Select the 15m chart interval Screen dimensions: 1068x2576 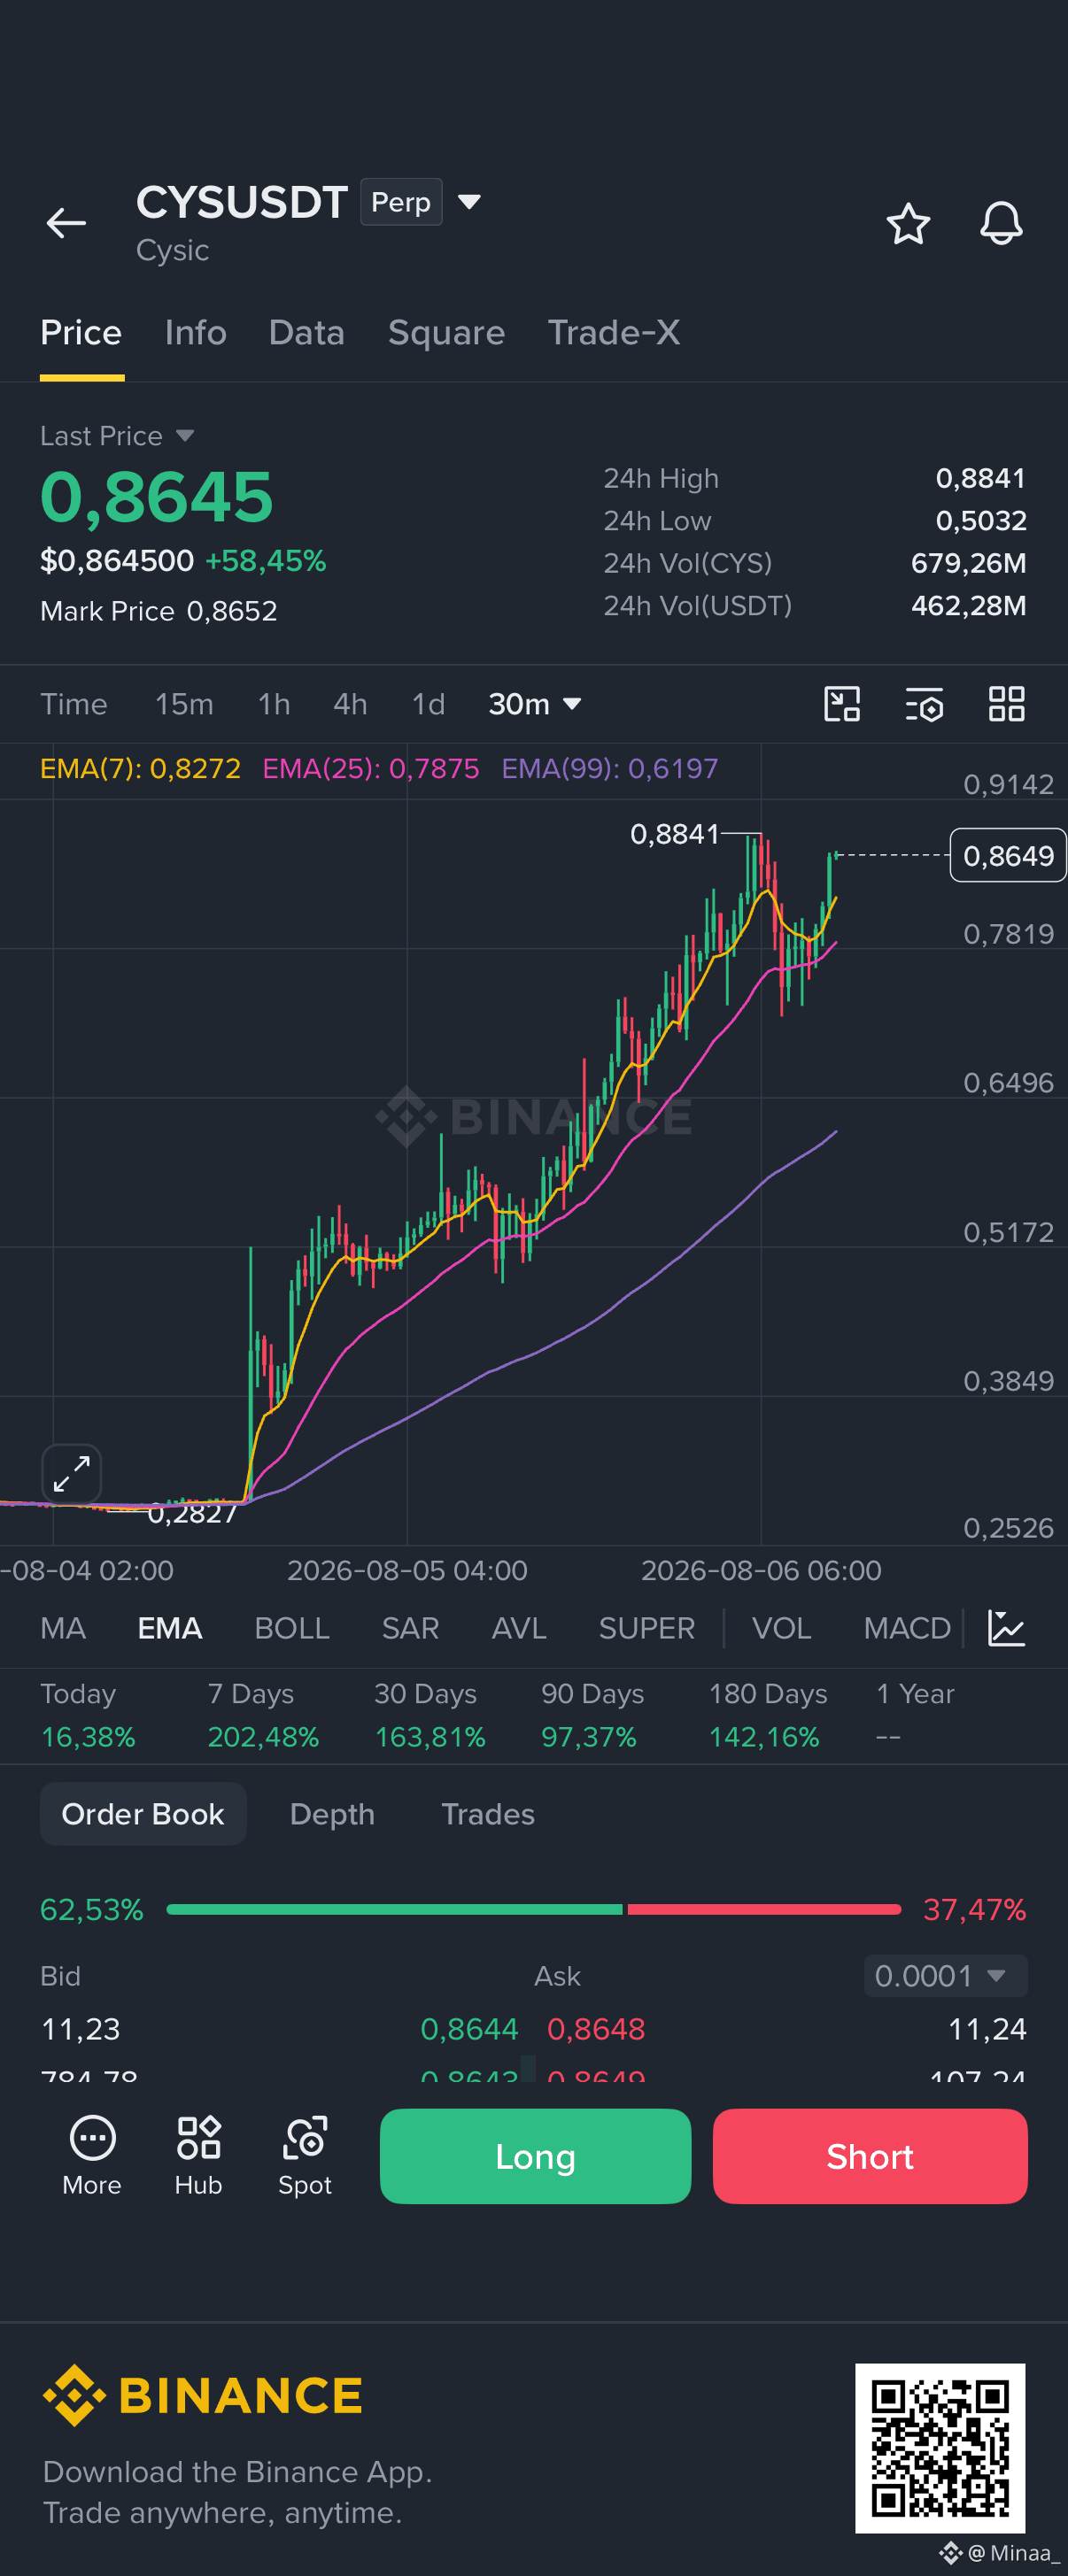184,704
